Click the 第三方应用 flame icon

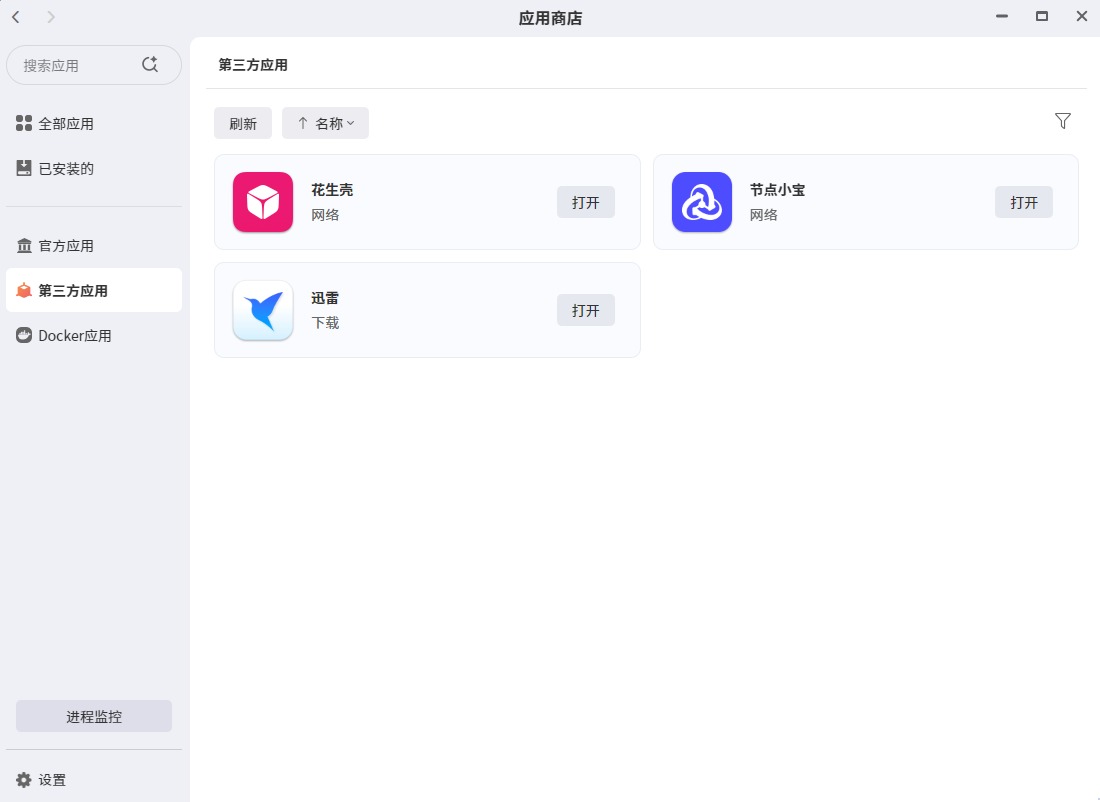[x=23, y=290]
